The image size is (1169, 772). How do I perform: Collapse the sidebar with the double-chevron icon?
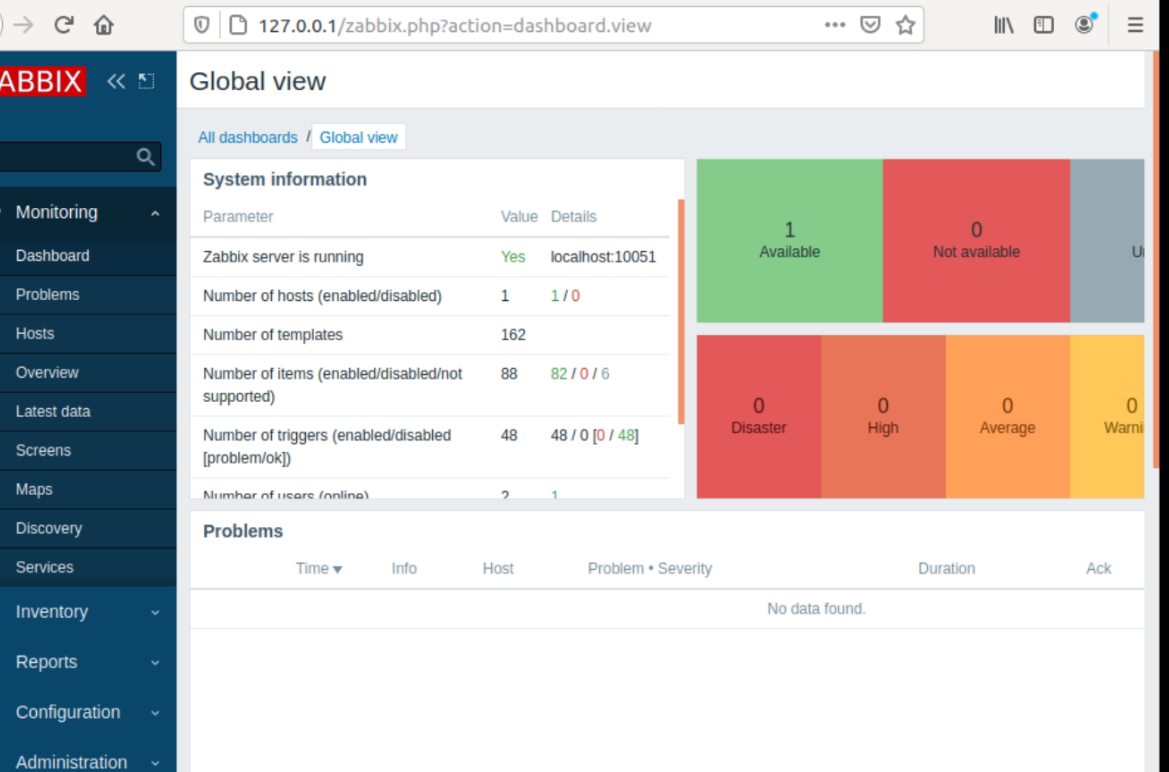click(115, 81)
